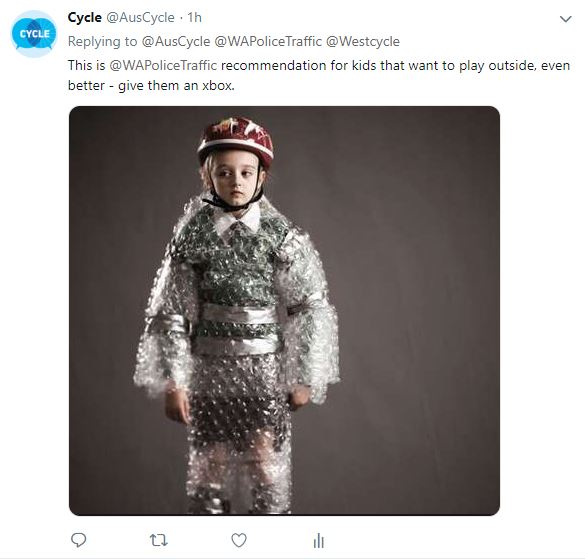Open the Cycle profile avatar

[x=34, y=34]
